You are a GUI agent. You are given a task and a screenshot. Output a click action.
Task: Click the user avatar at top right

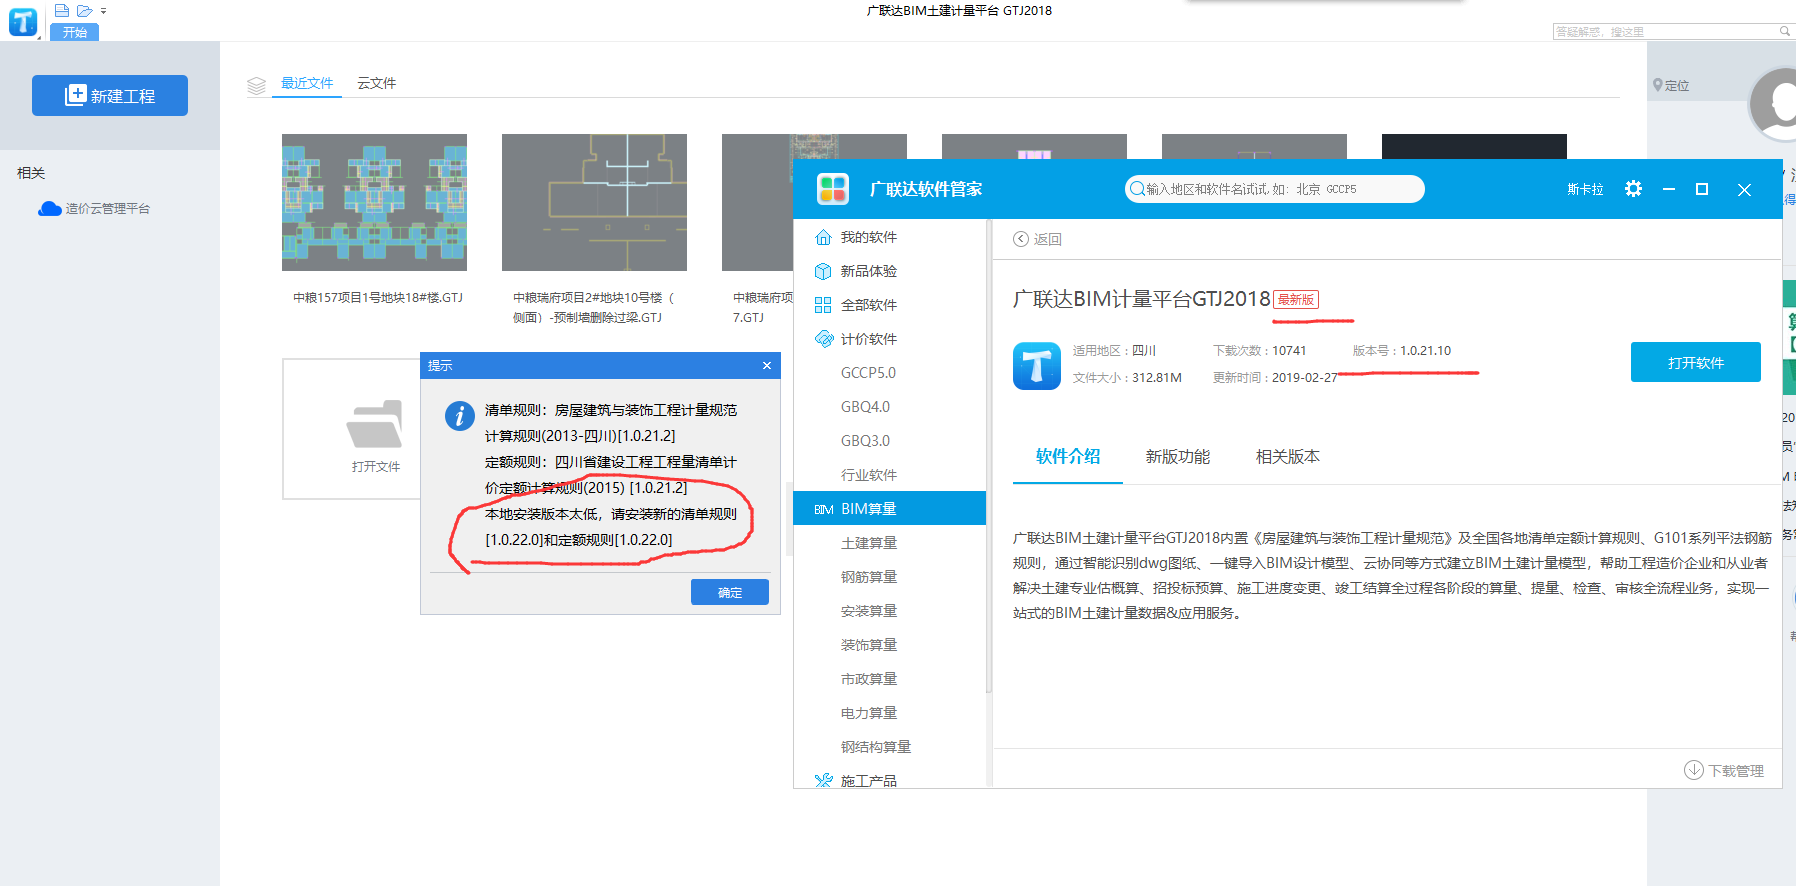point(1774,104)
